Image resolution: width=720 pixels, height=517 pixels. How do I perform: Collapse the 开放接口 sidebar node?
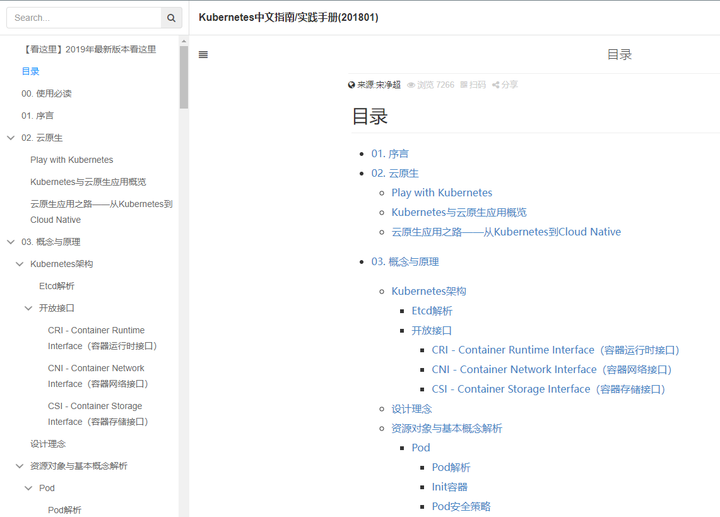pos(28,308)
